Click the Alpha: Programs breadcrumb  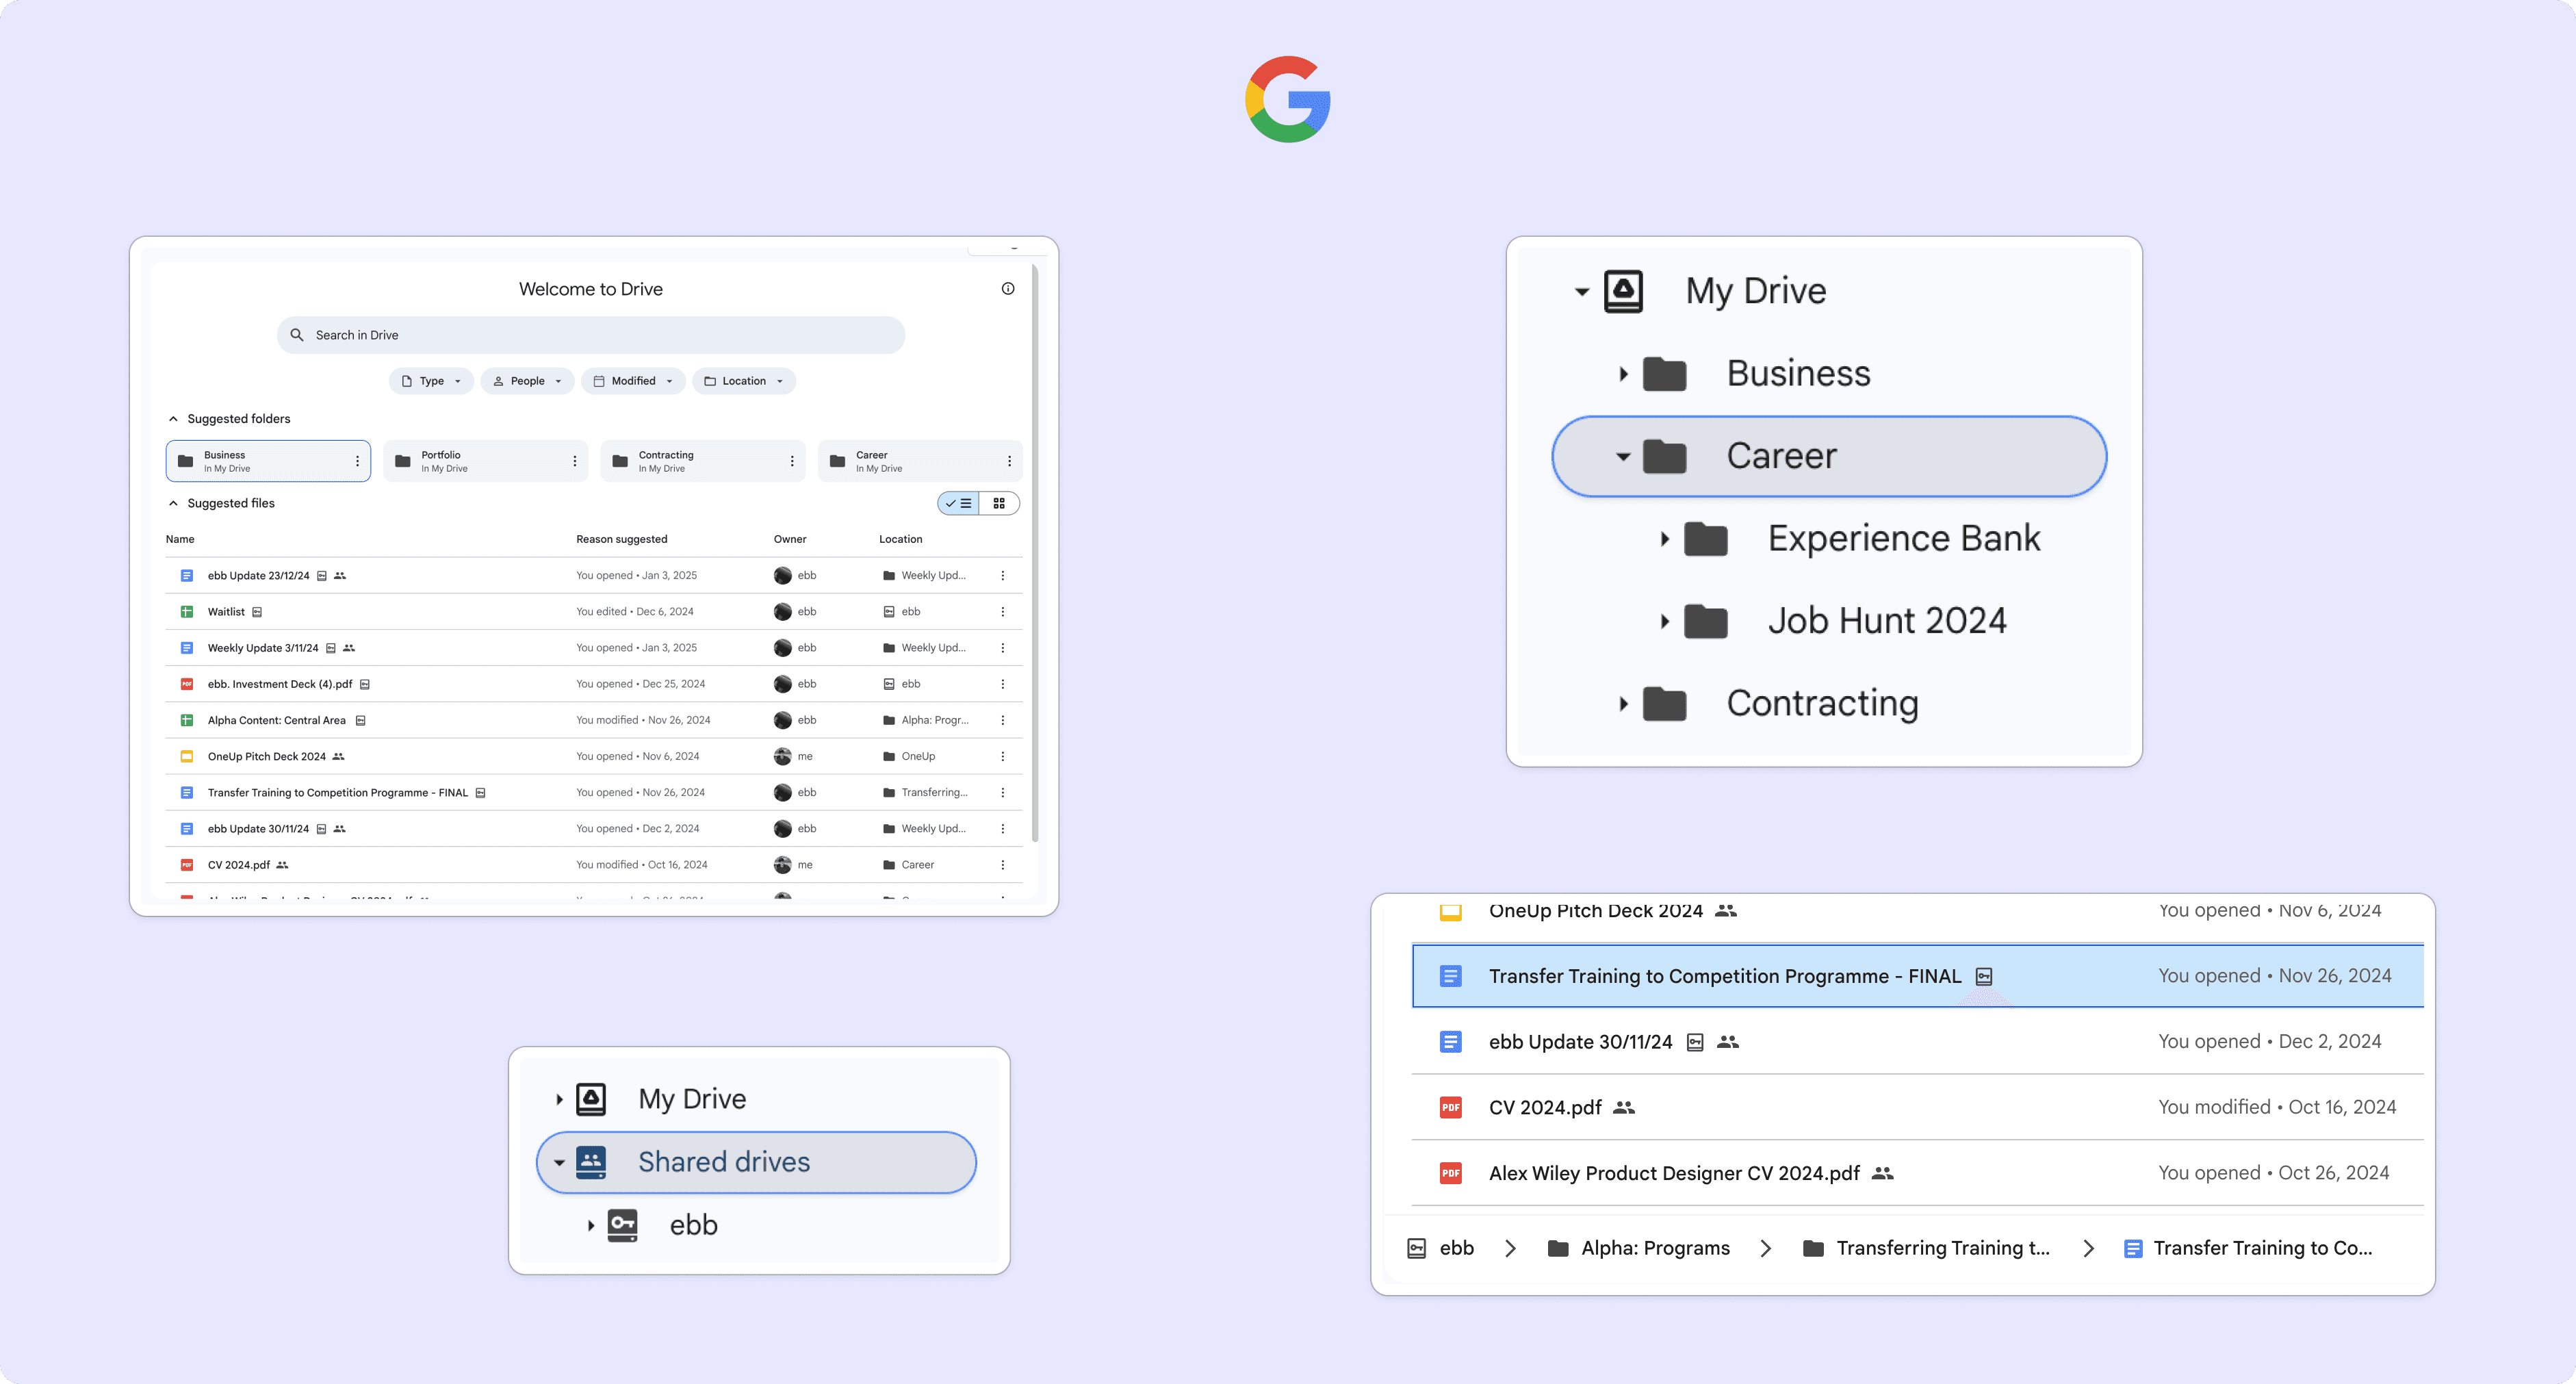(1638, 1248)
